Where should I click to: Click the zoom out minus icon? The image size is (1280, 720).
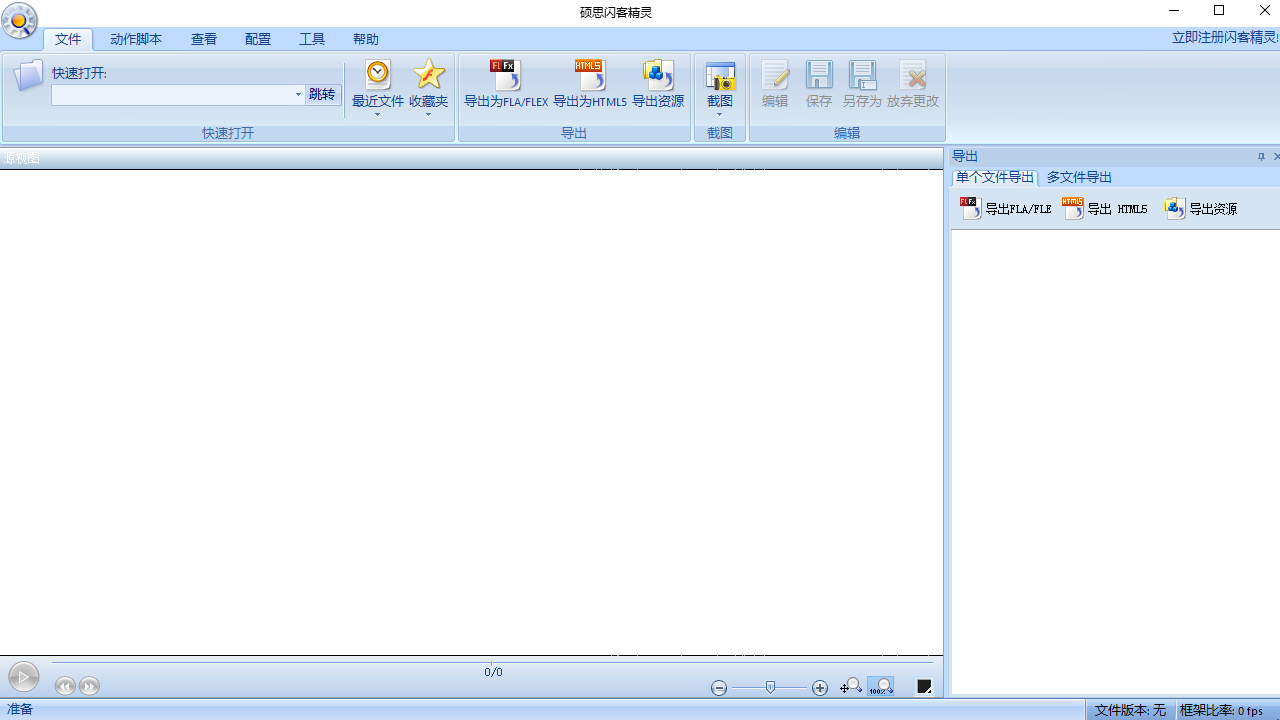(719, 688)
